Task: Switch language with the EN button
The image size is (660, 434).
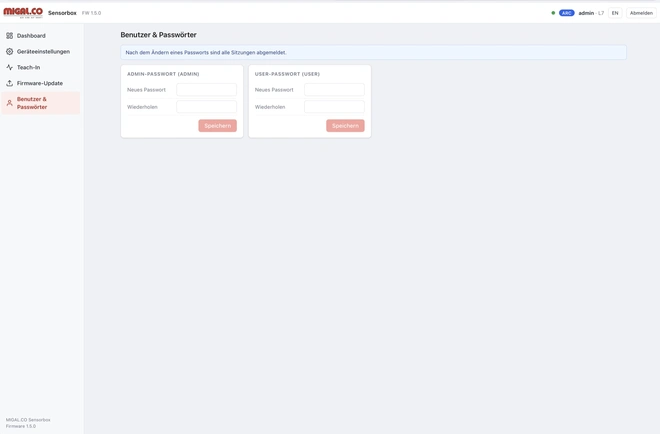Action: (615, 13)
